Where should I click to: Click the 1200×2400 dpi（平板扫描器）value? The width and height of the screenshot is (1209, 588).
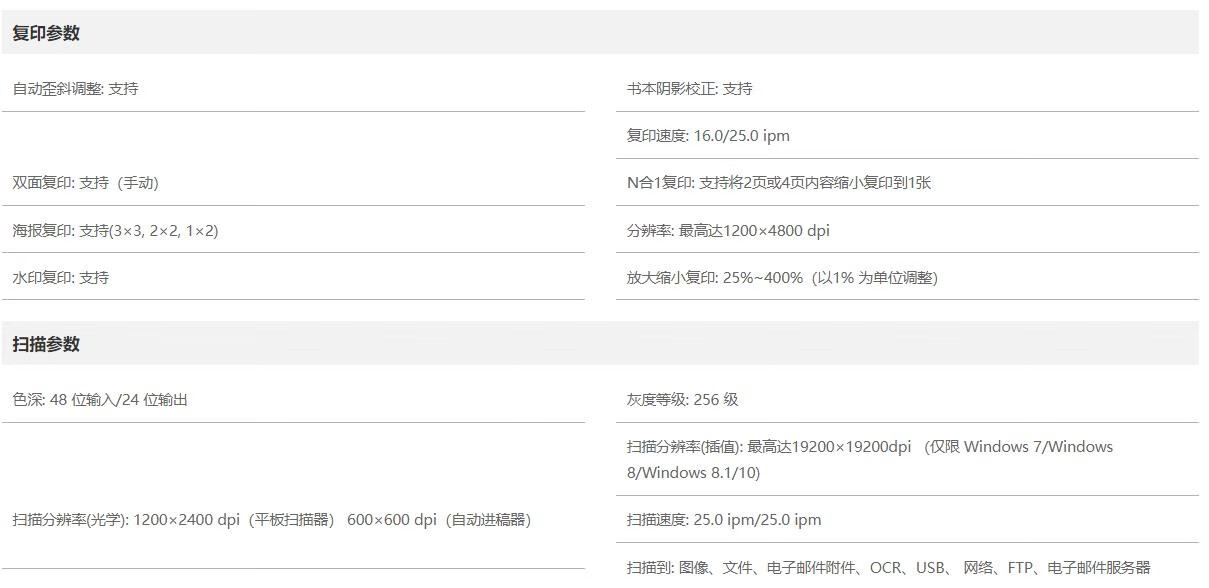pos(235,519)
